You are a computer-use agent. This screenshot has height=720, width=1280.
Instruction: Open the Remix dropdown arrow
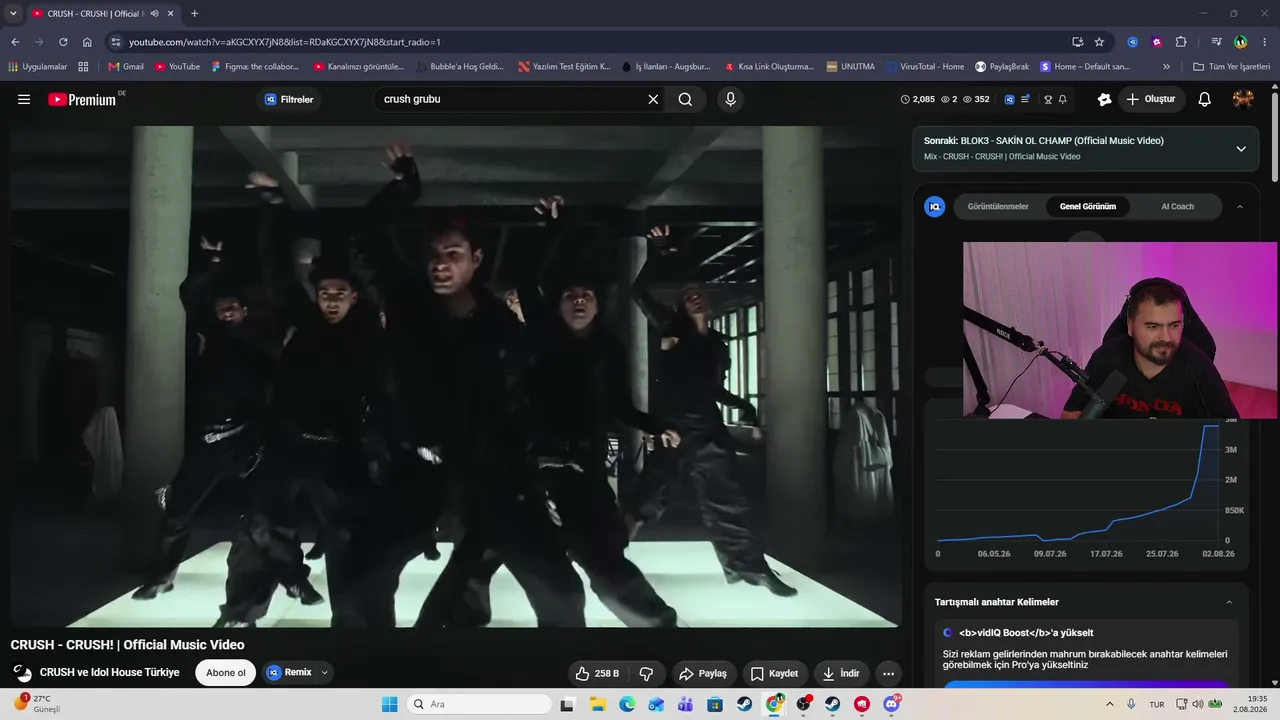324,673
